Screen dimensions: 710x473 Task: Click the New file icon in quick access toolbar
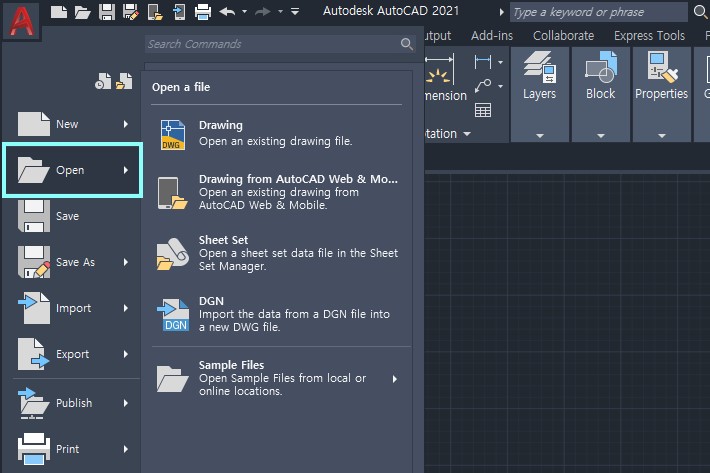(x=58, y=12)
